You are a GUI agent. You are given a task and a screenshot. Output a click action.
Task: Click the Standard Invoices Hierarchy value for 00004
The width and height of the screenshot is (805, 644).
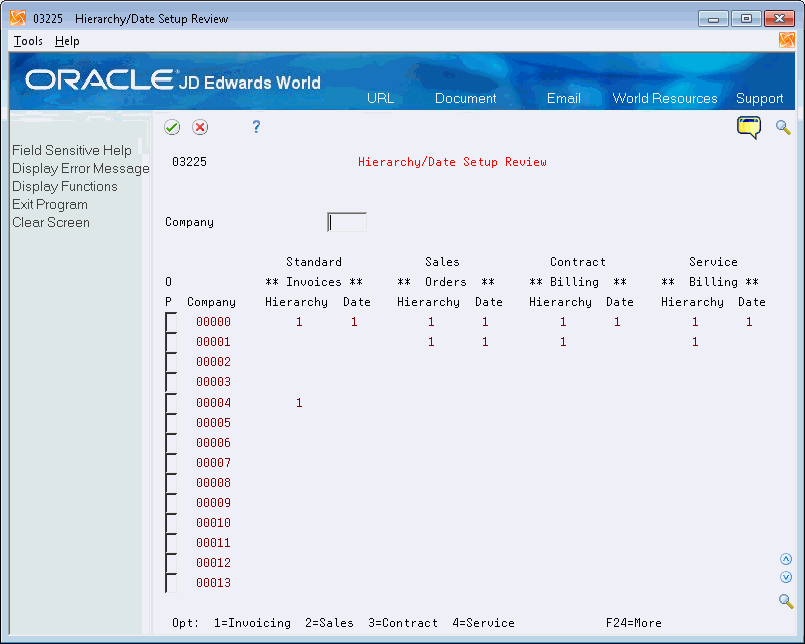tap(299, 403)
